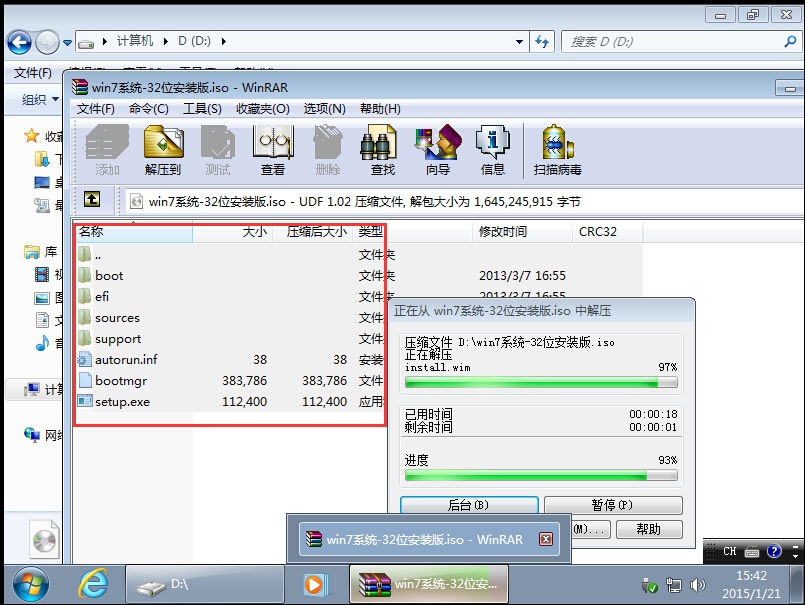Open the media player taskbar icon

tap(315, 585)
